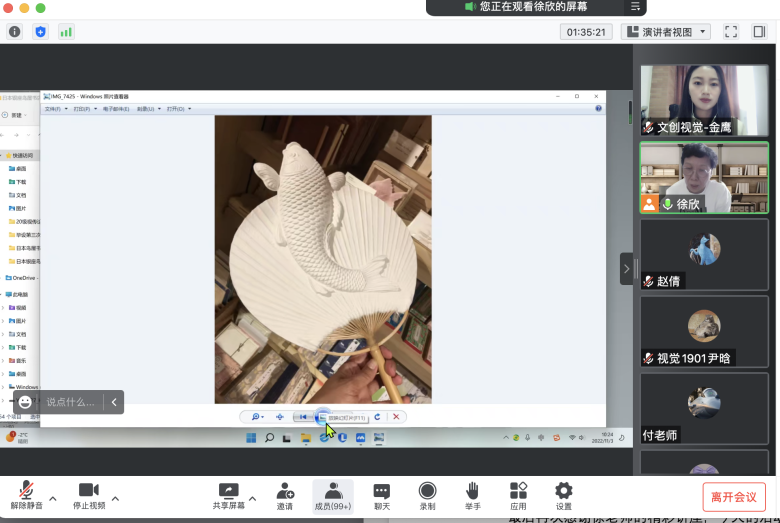Select the 徐欣 speaker video tile
The image size is (780, 523).
[x=704, y=178]
